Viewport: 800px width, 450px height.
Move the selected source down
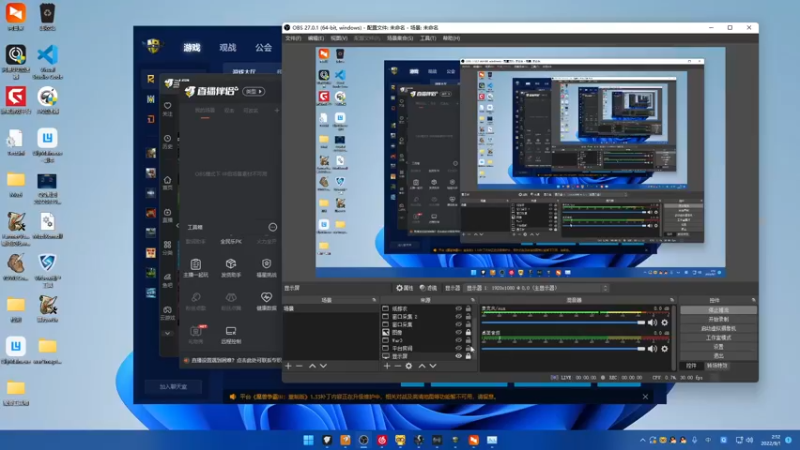tap(433, 366)
